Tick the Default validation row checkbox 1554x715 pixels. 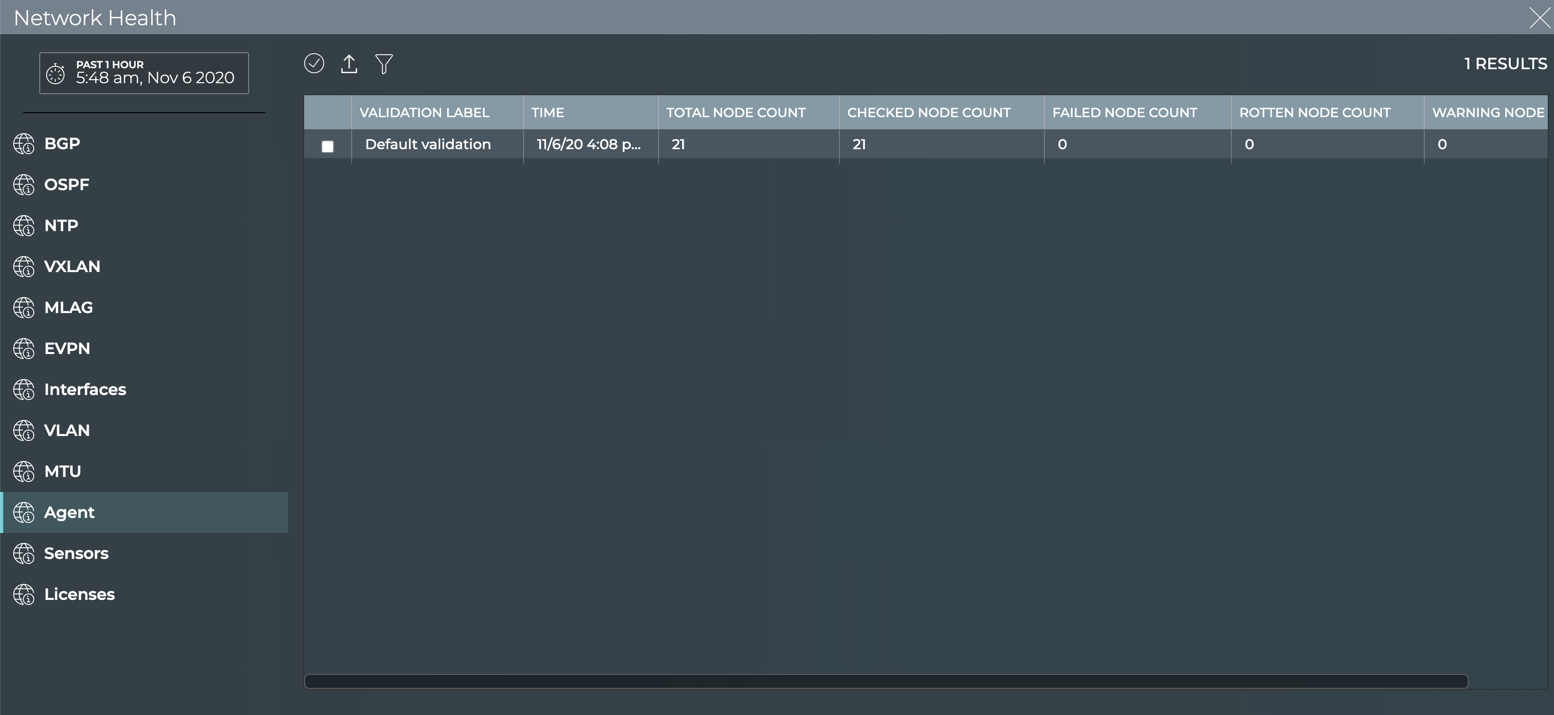[x=327, y=146]
